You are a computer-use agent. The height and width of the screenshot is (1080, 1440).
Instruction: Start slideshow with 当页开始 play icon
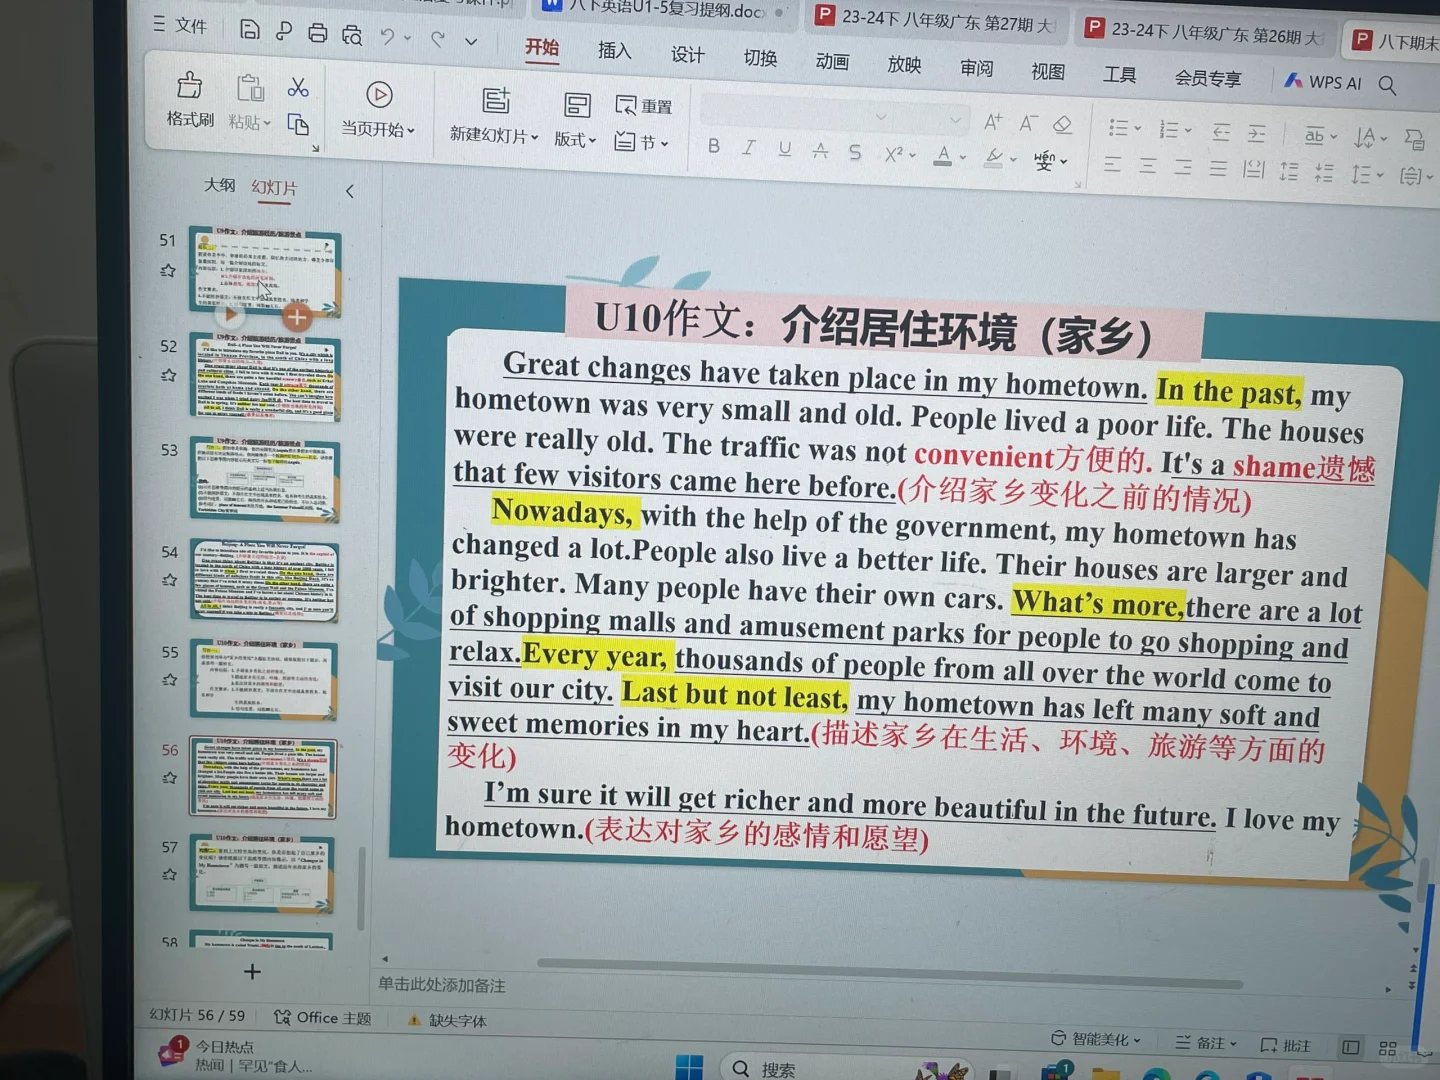[379, 95]
